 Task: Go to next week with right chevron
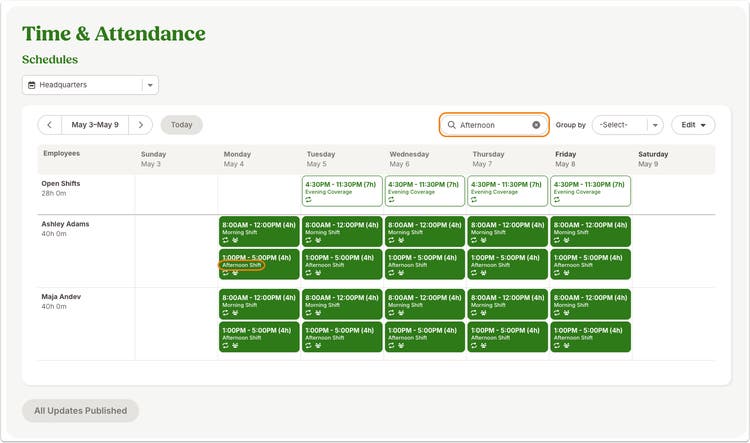click(141, 125)
